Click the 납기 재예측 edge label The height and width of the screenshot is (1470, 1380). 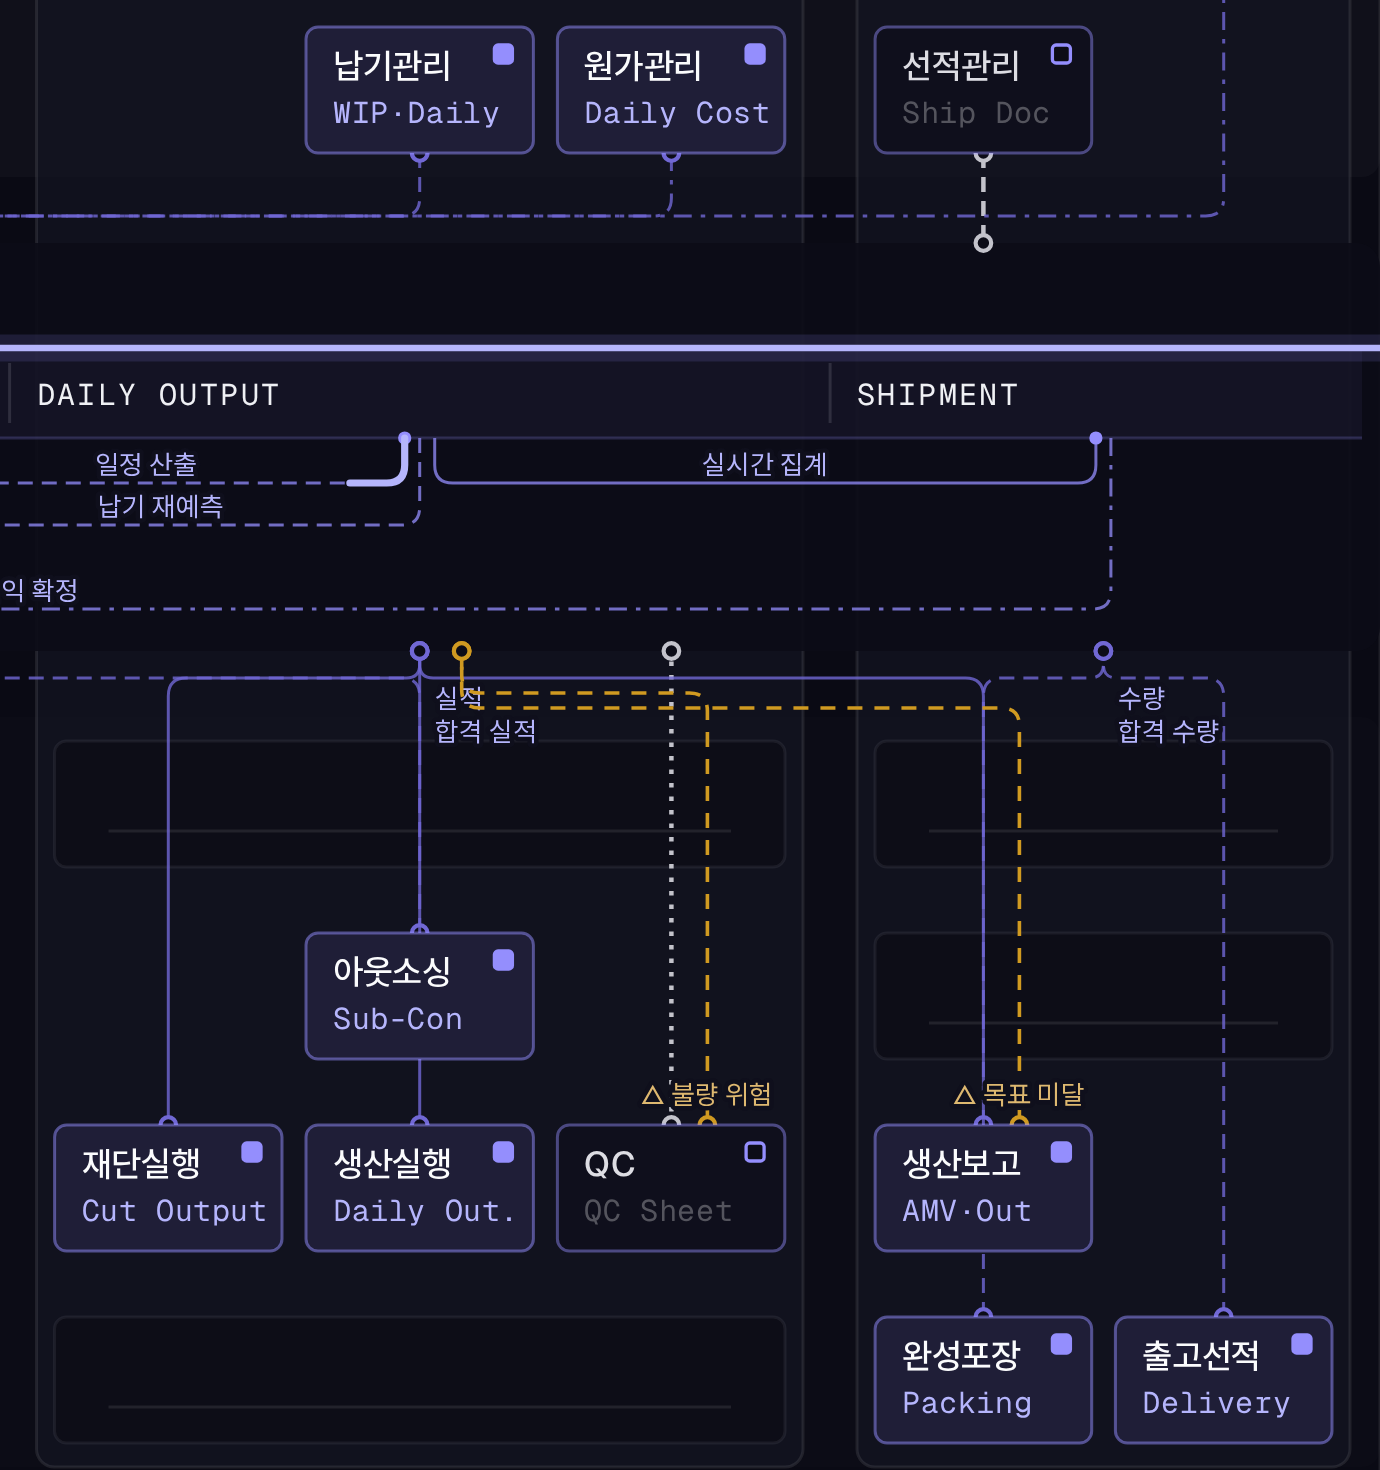tap(160, 506)
